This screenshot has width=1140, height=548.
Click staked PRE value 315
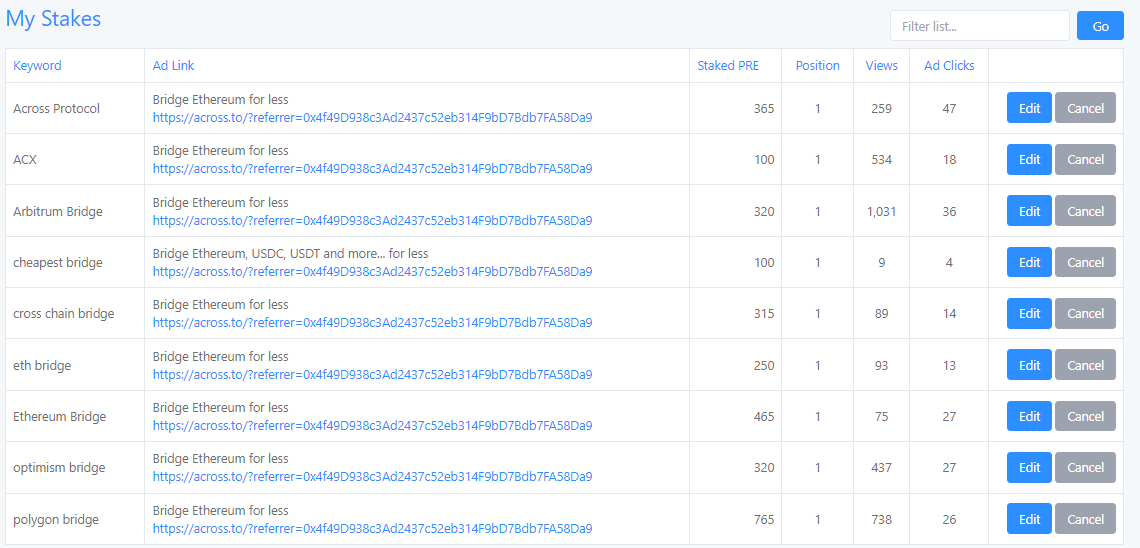click(764, 314)
